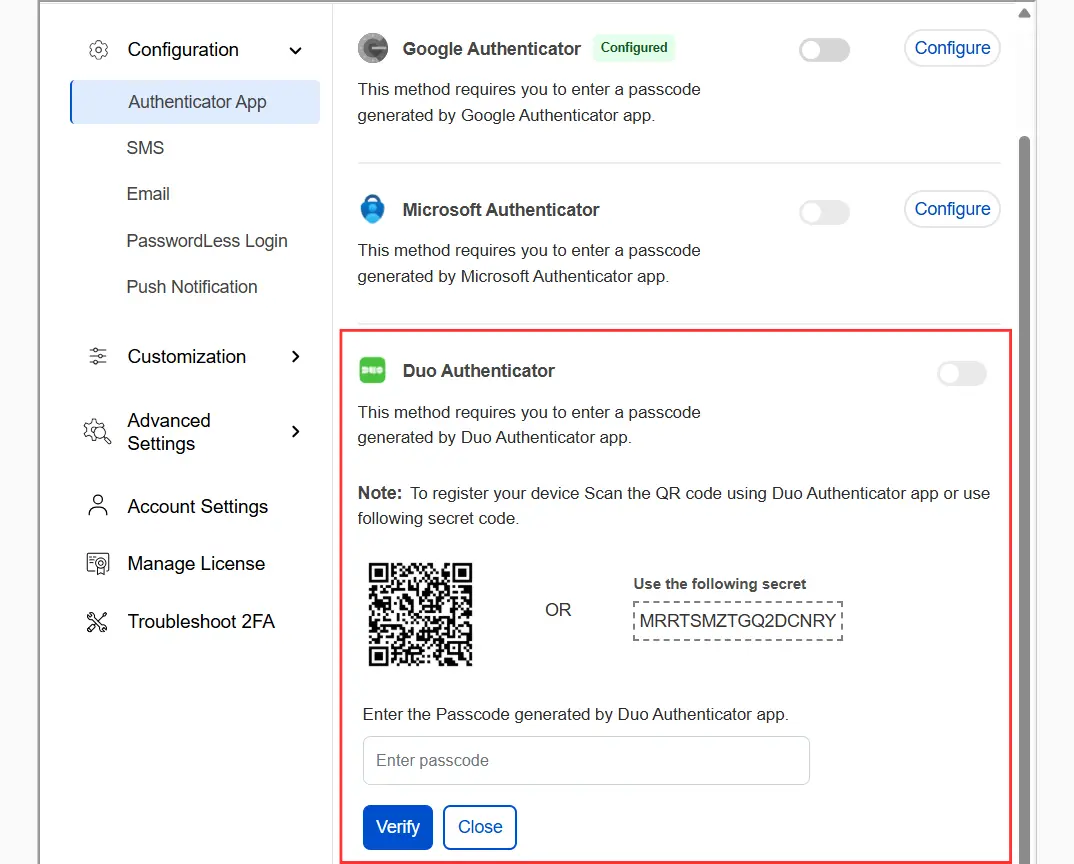Screen dimensions: 1074x864
Task: Click the scrollbar up arrow
Action: coord(1025,13)
